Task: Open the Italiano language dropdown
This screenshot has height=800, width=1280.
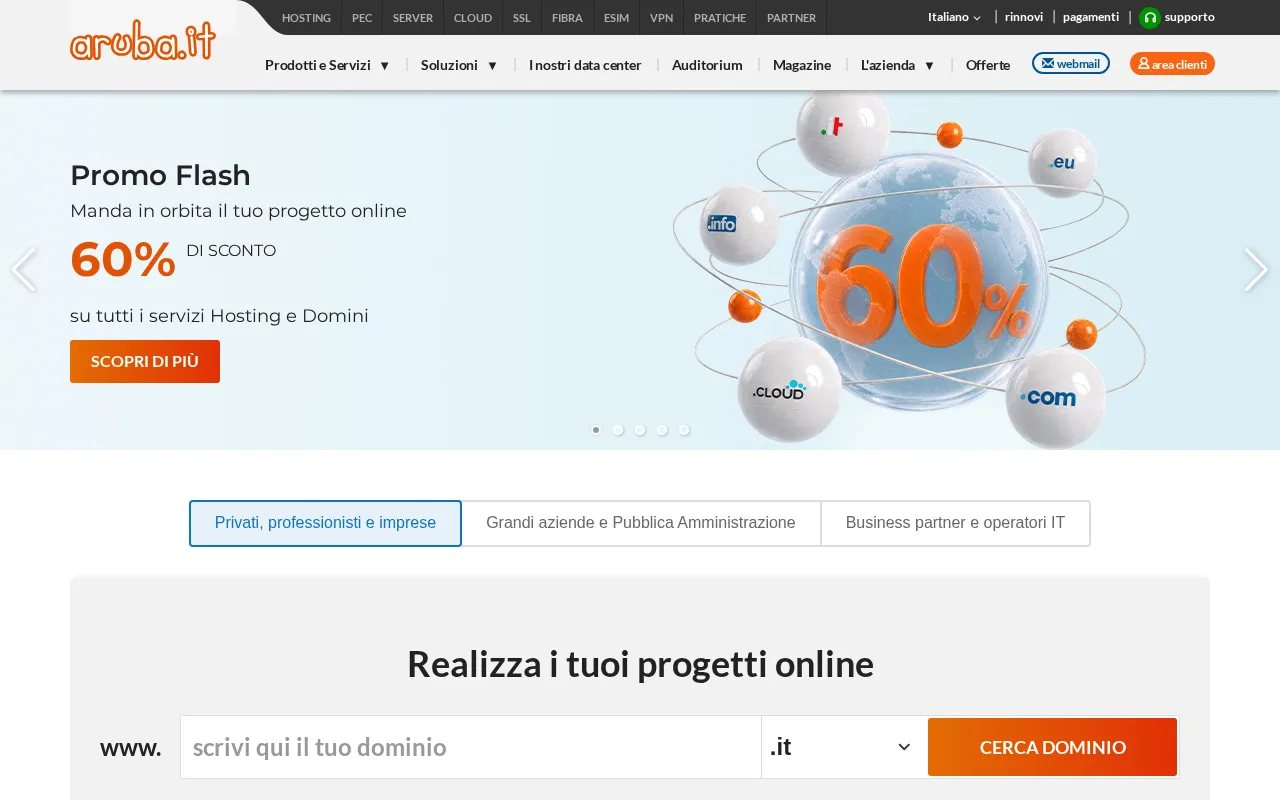Action: (x=954, y=17)
